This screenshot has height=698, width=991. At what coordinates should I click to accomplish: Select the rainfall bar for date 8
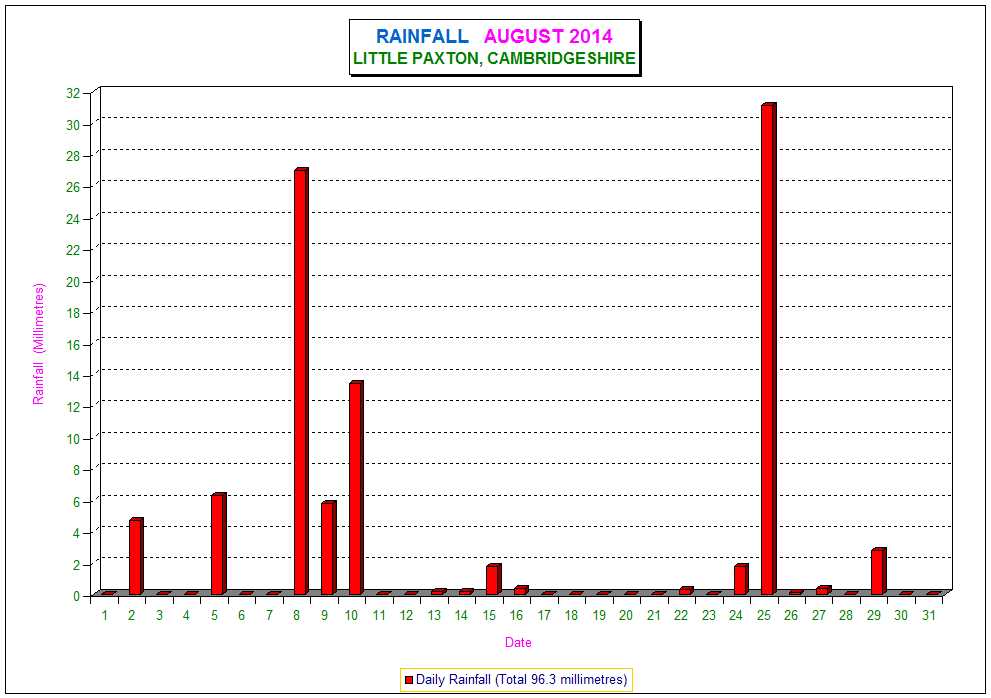[x=301, y=382]
